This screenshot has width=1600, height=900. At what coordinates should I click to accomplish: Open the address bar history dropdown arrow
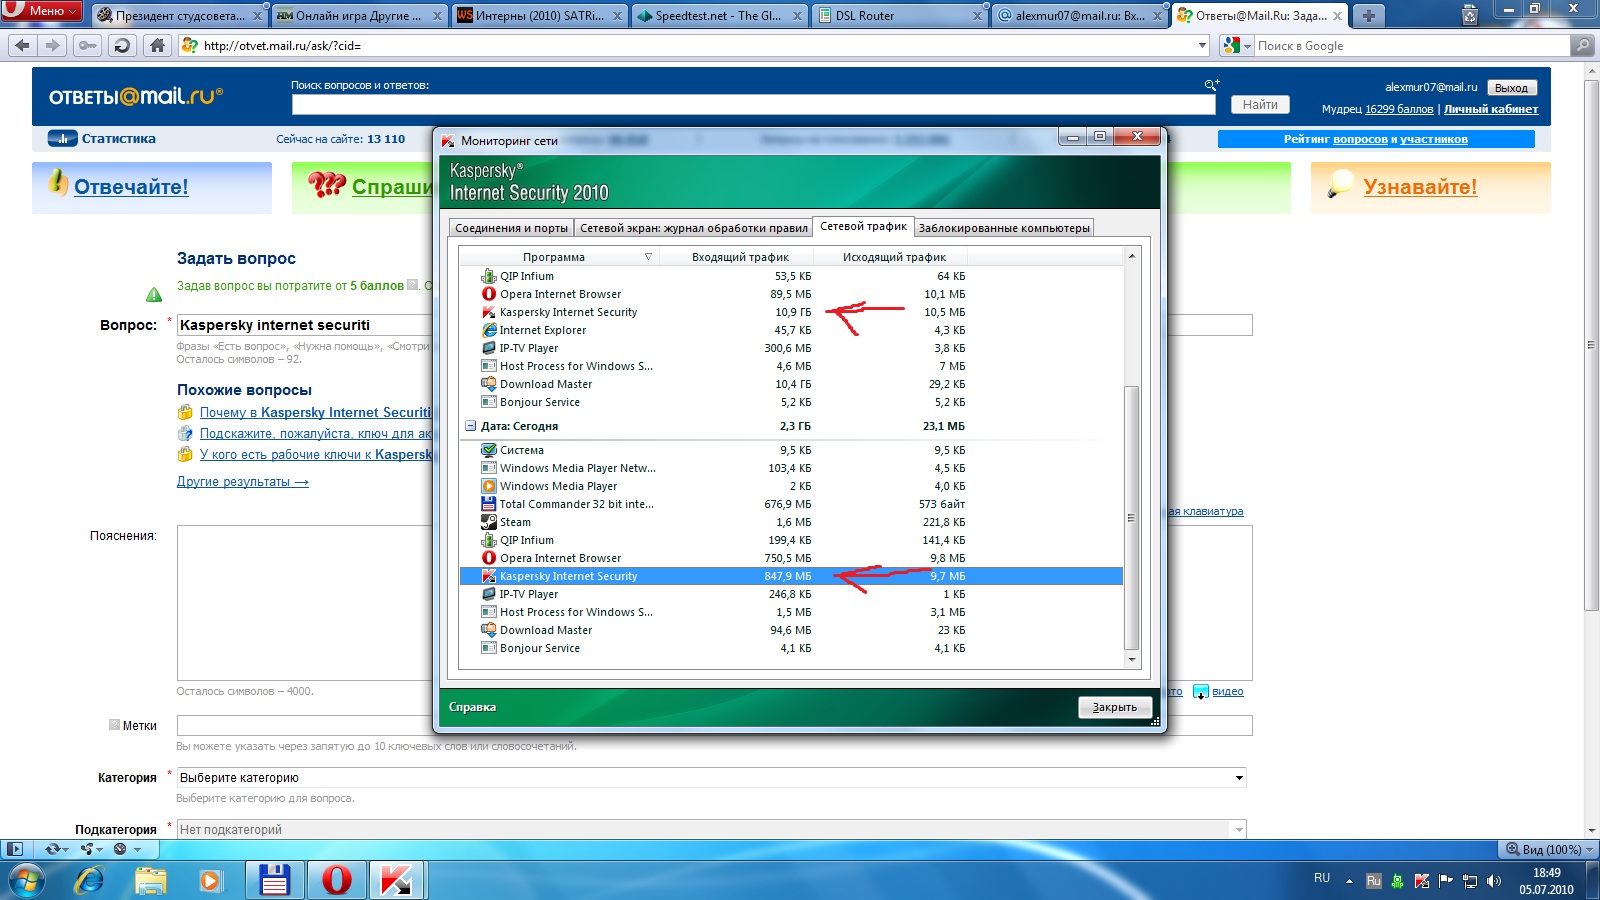pyautogui.click(x=1202, y=45)
